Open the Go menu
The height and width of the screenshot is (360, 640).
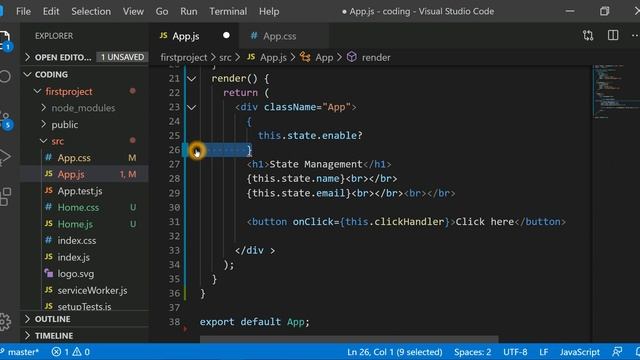[x=162, y=11]
